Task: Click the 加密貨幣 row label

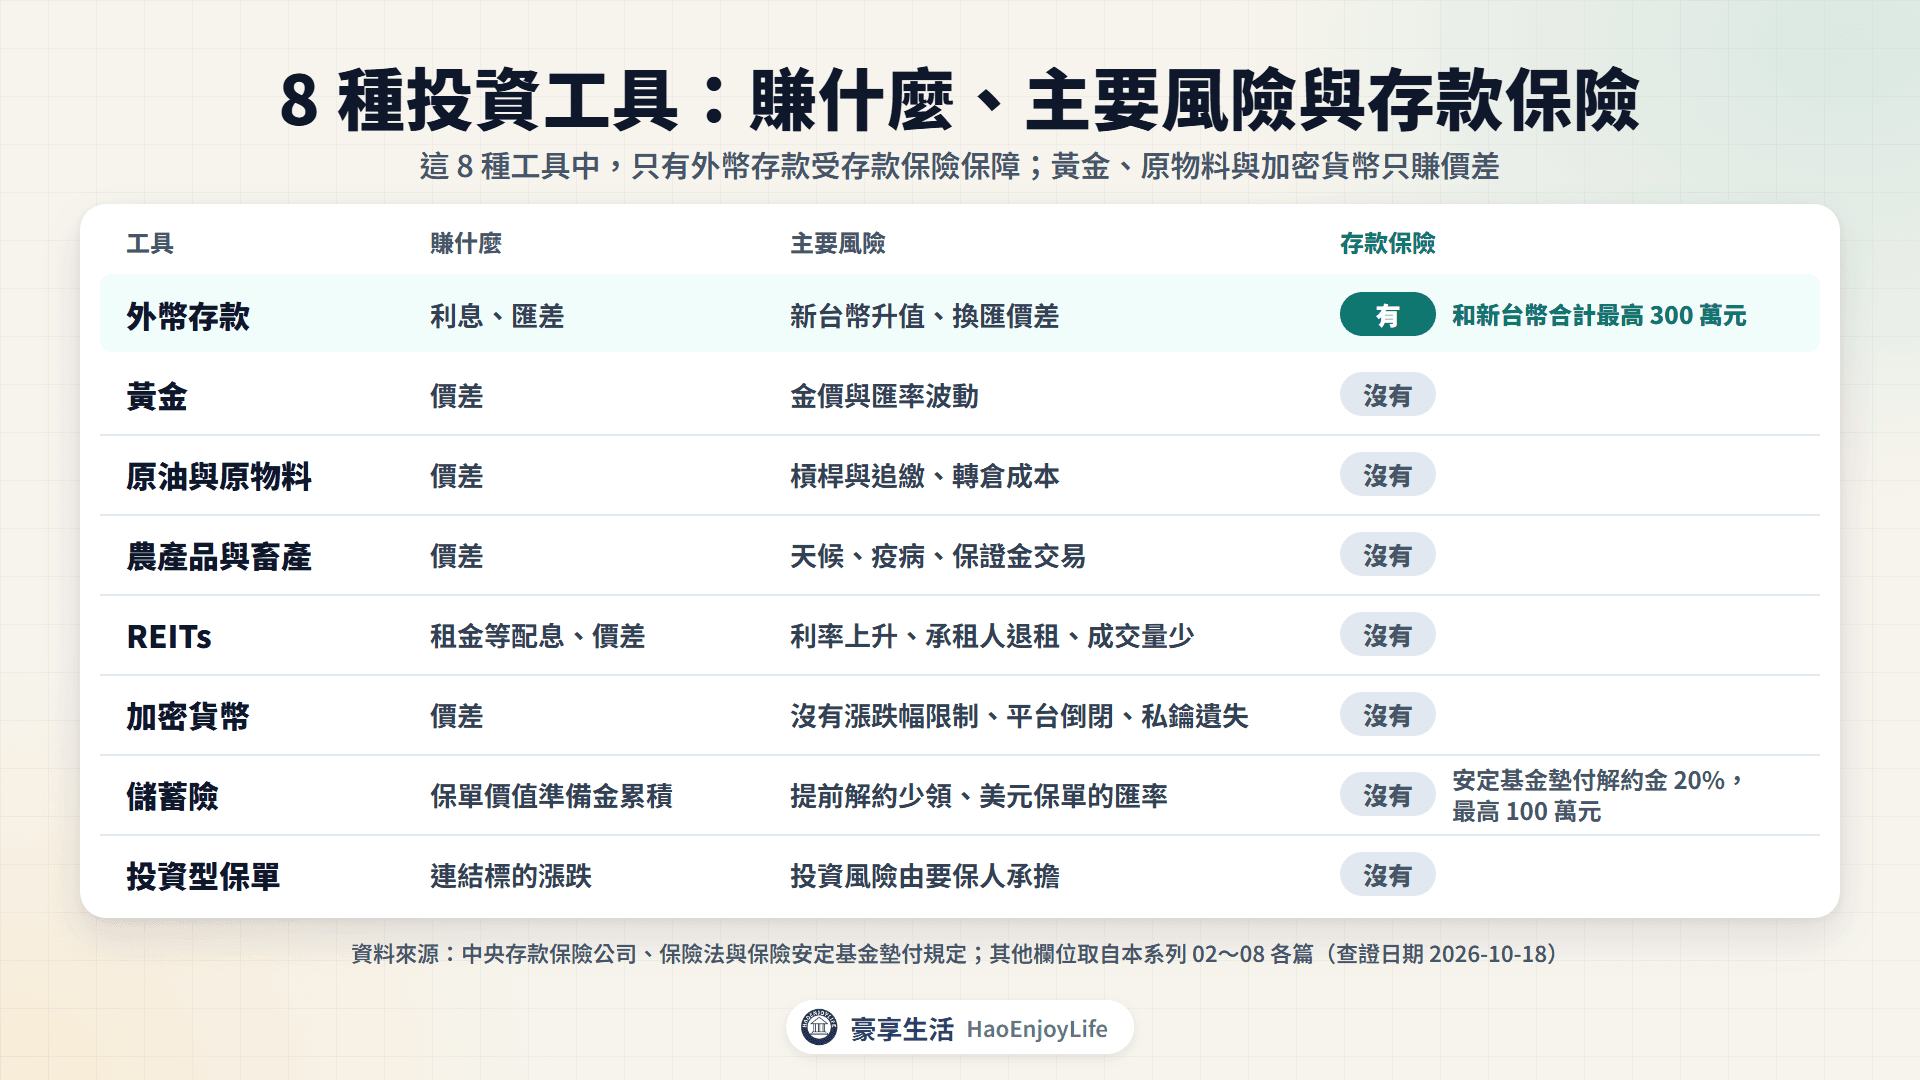Action: 188,716
